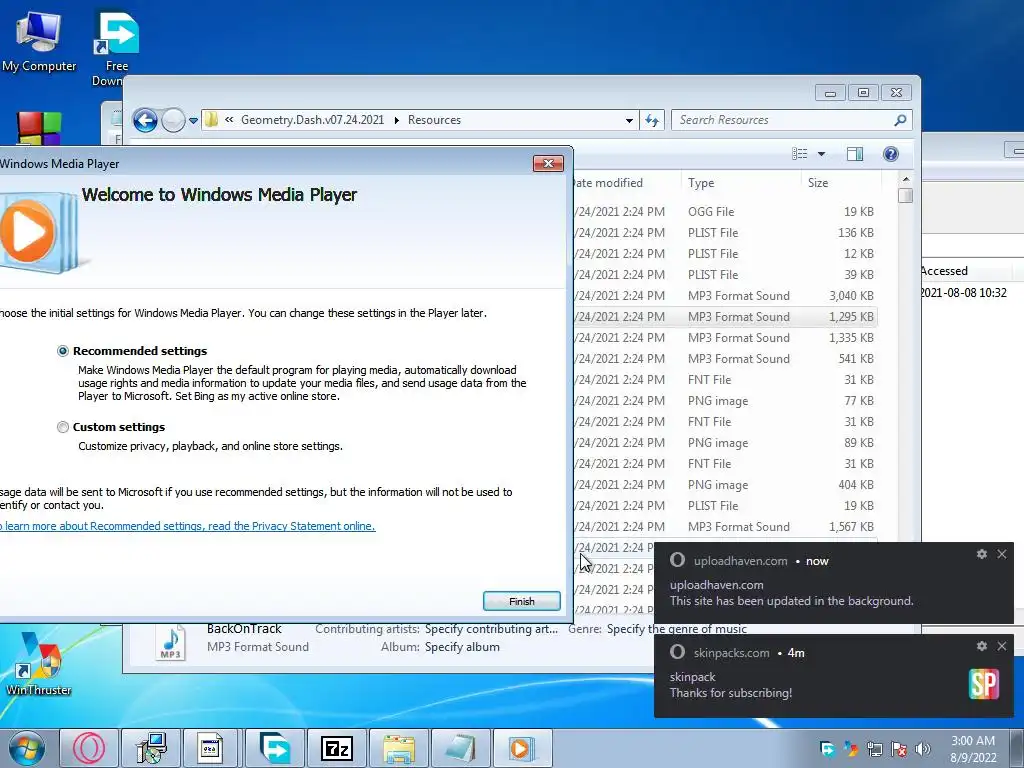
Task: Open the recent pages dropdown arrow in Explorer
Action: click(193, 121)
